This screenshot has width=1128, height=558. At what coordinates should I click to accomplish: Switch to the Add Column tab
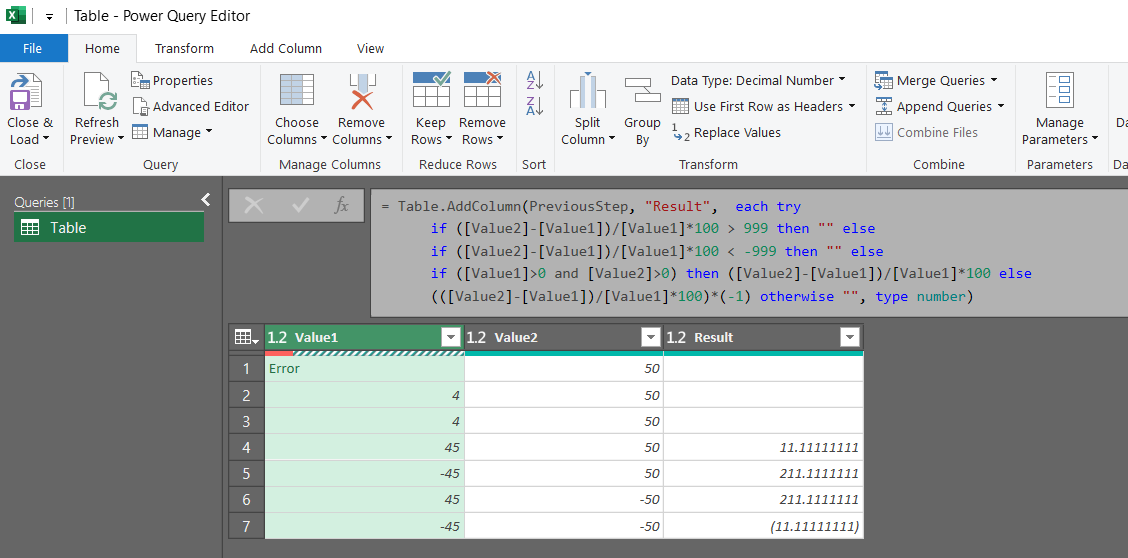click(x=286, y=48)
